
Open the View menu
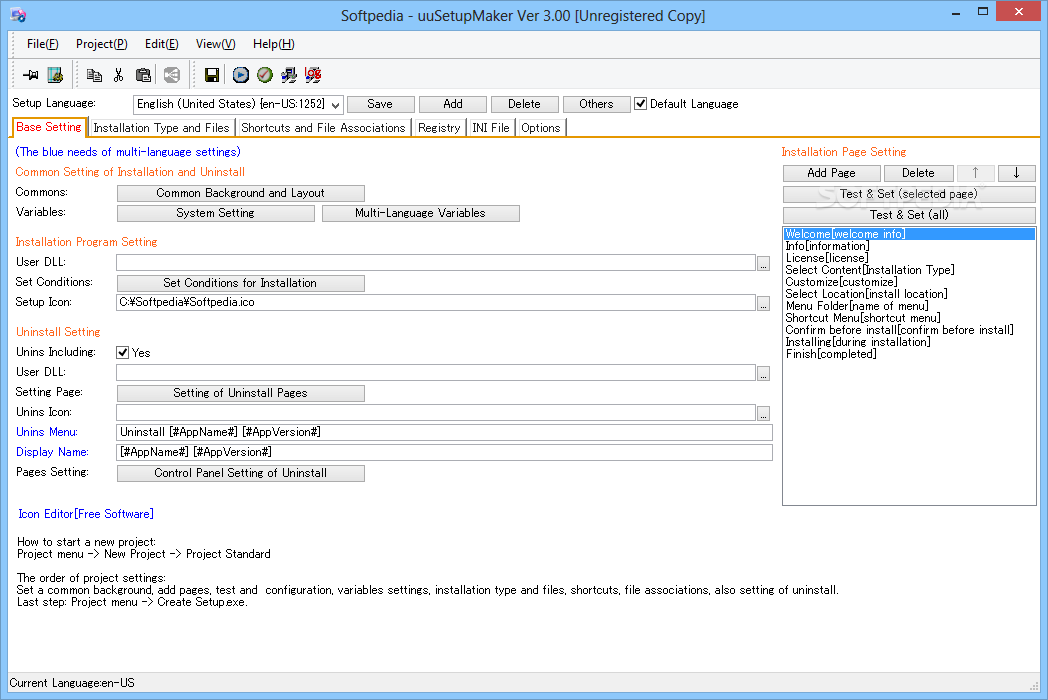tap(215, 44)
